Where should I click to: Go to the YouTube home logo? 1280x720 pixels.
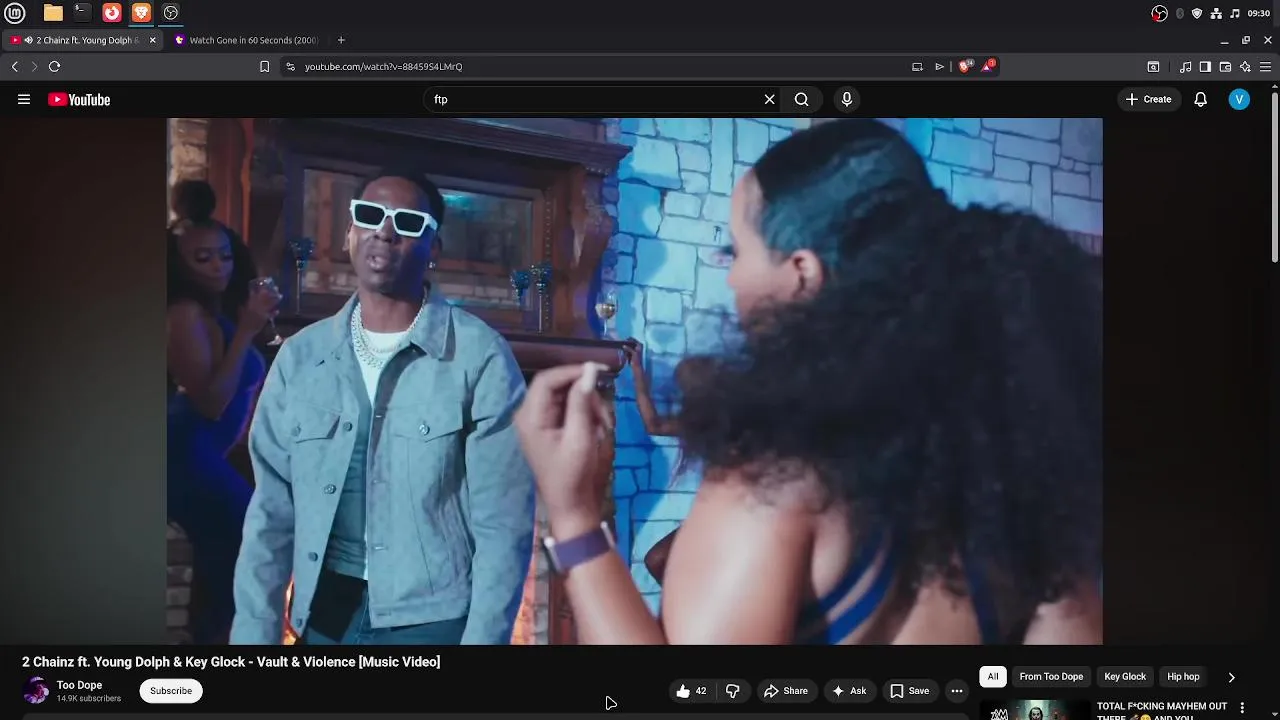[79, 99]
